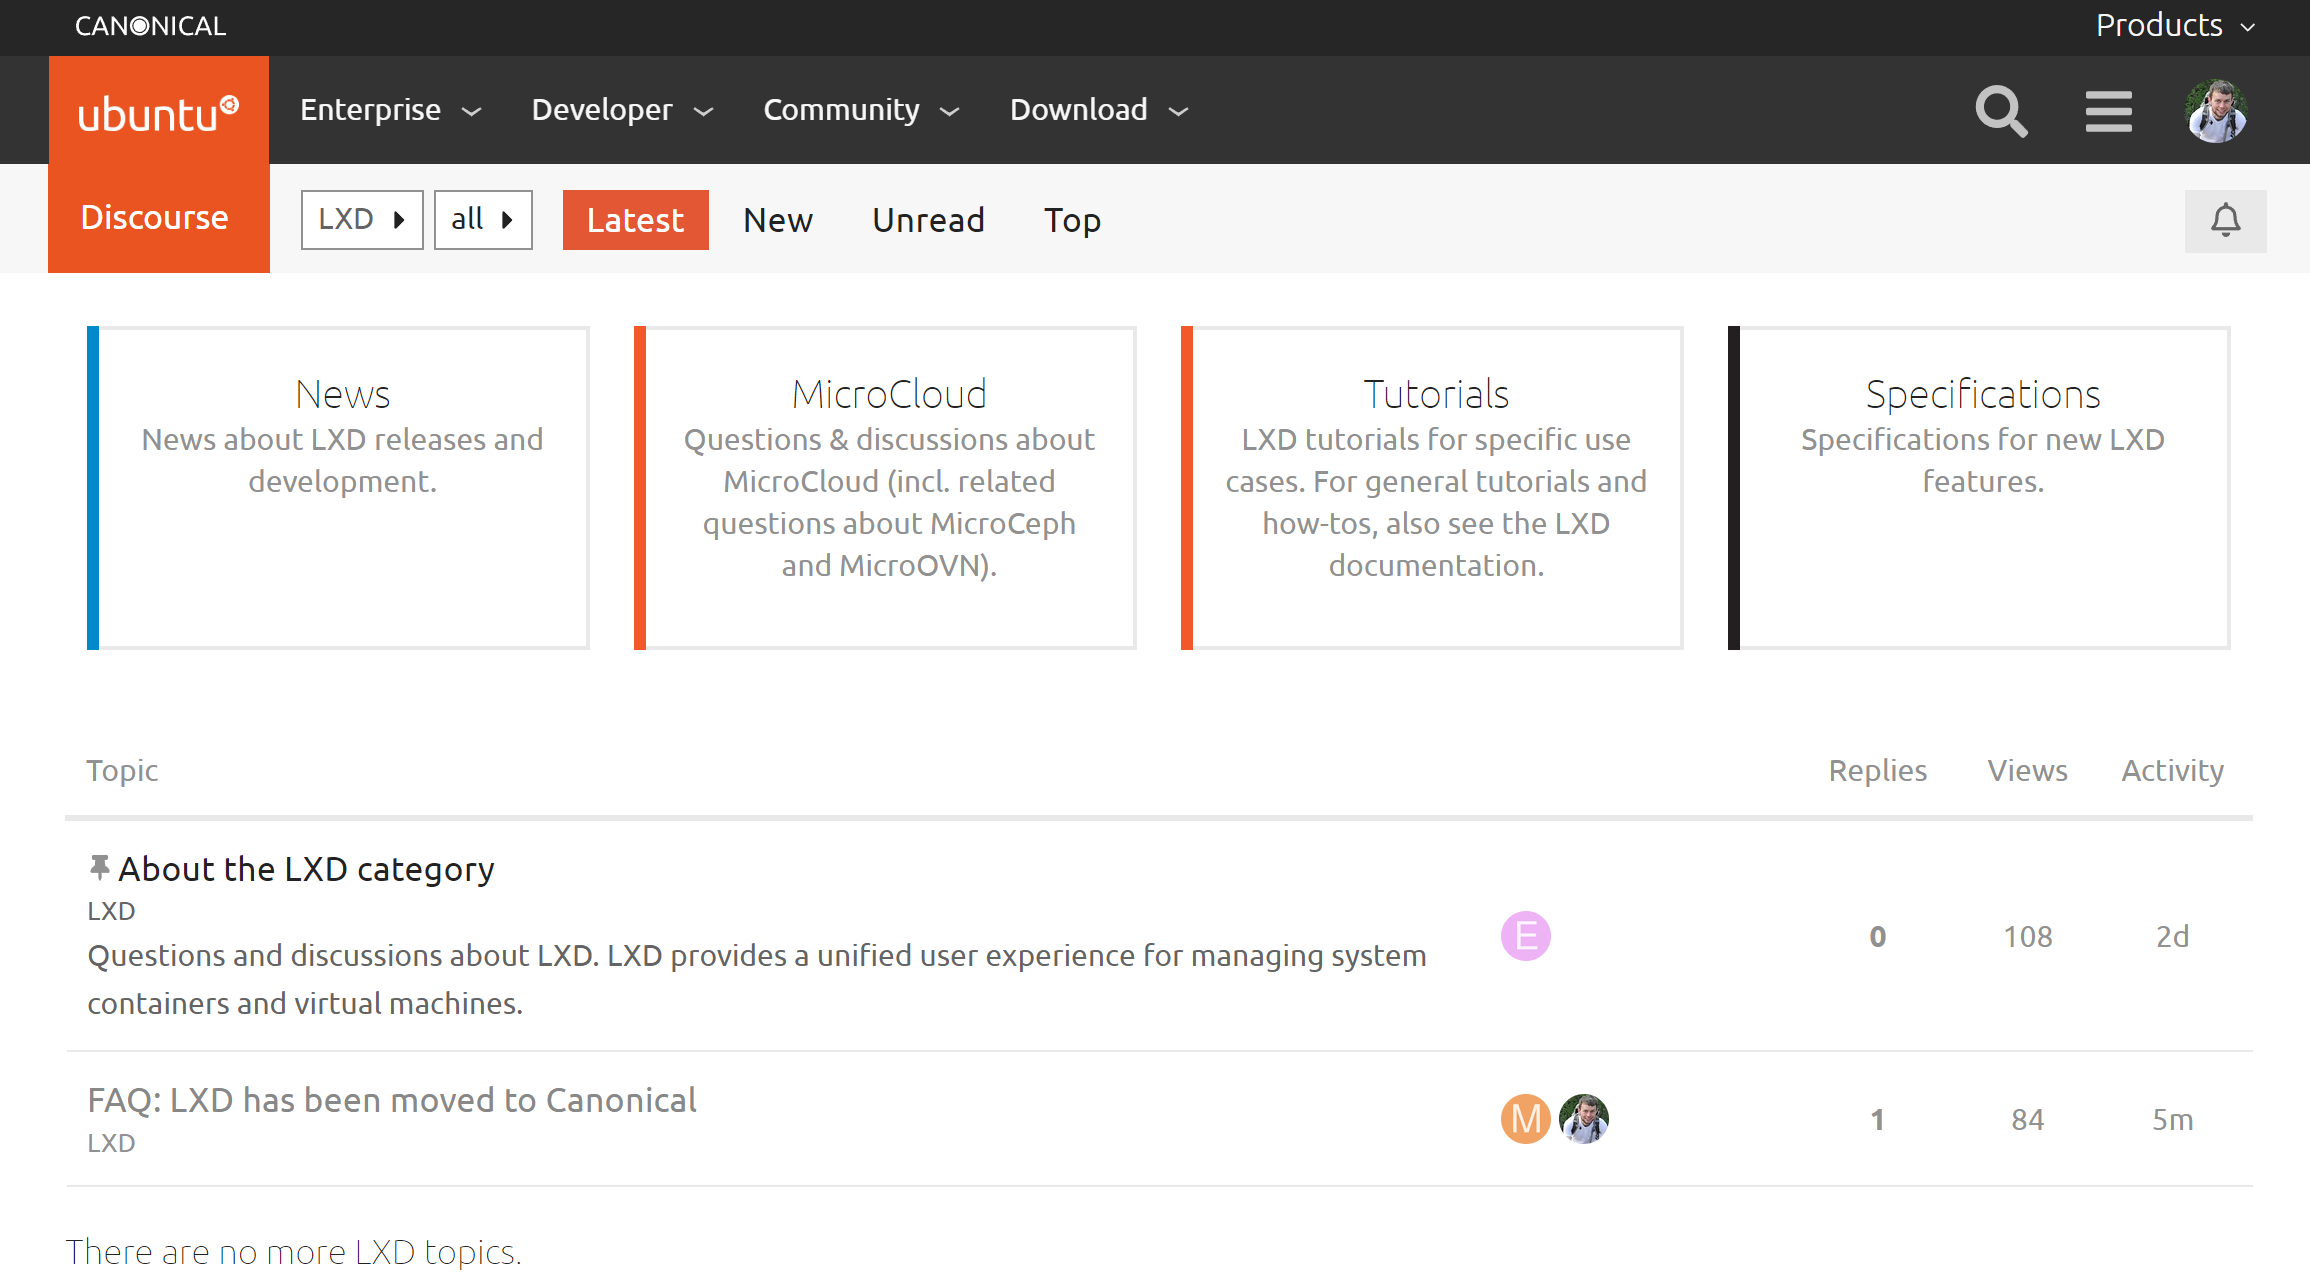Open the hamburger menu icon
2310x1273 pixels.
click(2108, 111)
